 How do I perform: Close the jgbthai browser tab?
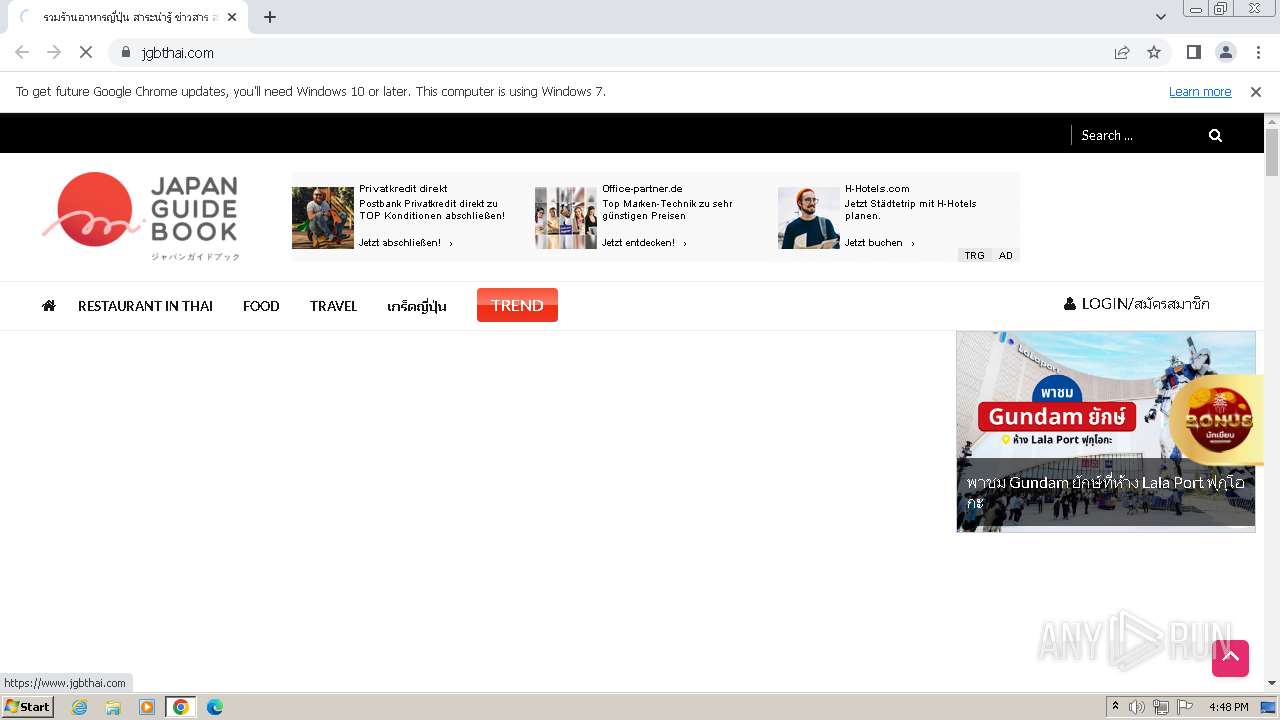coord(232,17)
